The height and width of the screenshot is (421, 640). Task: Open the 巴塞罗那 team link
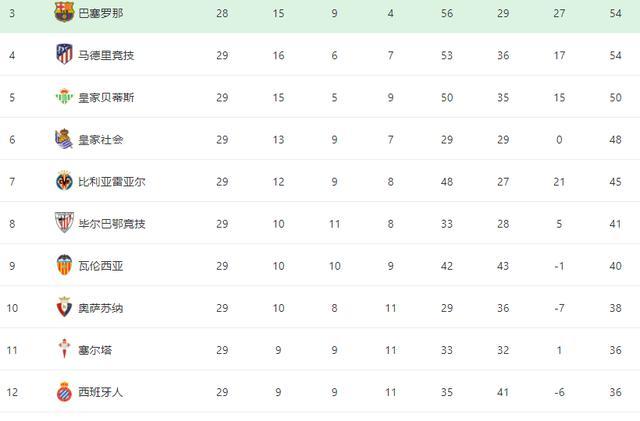coord(103,12)
